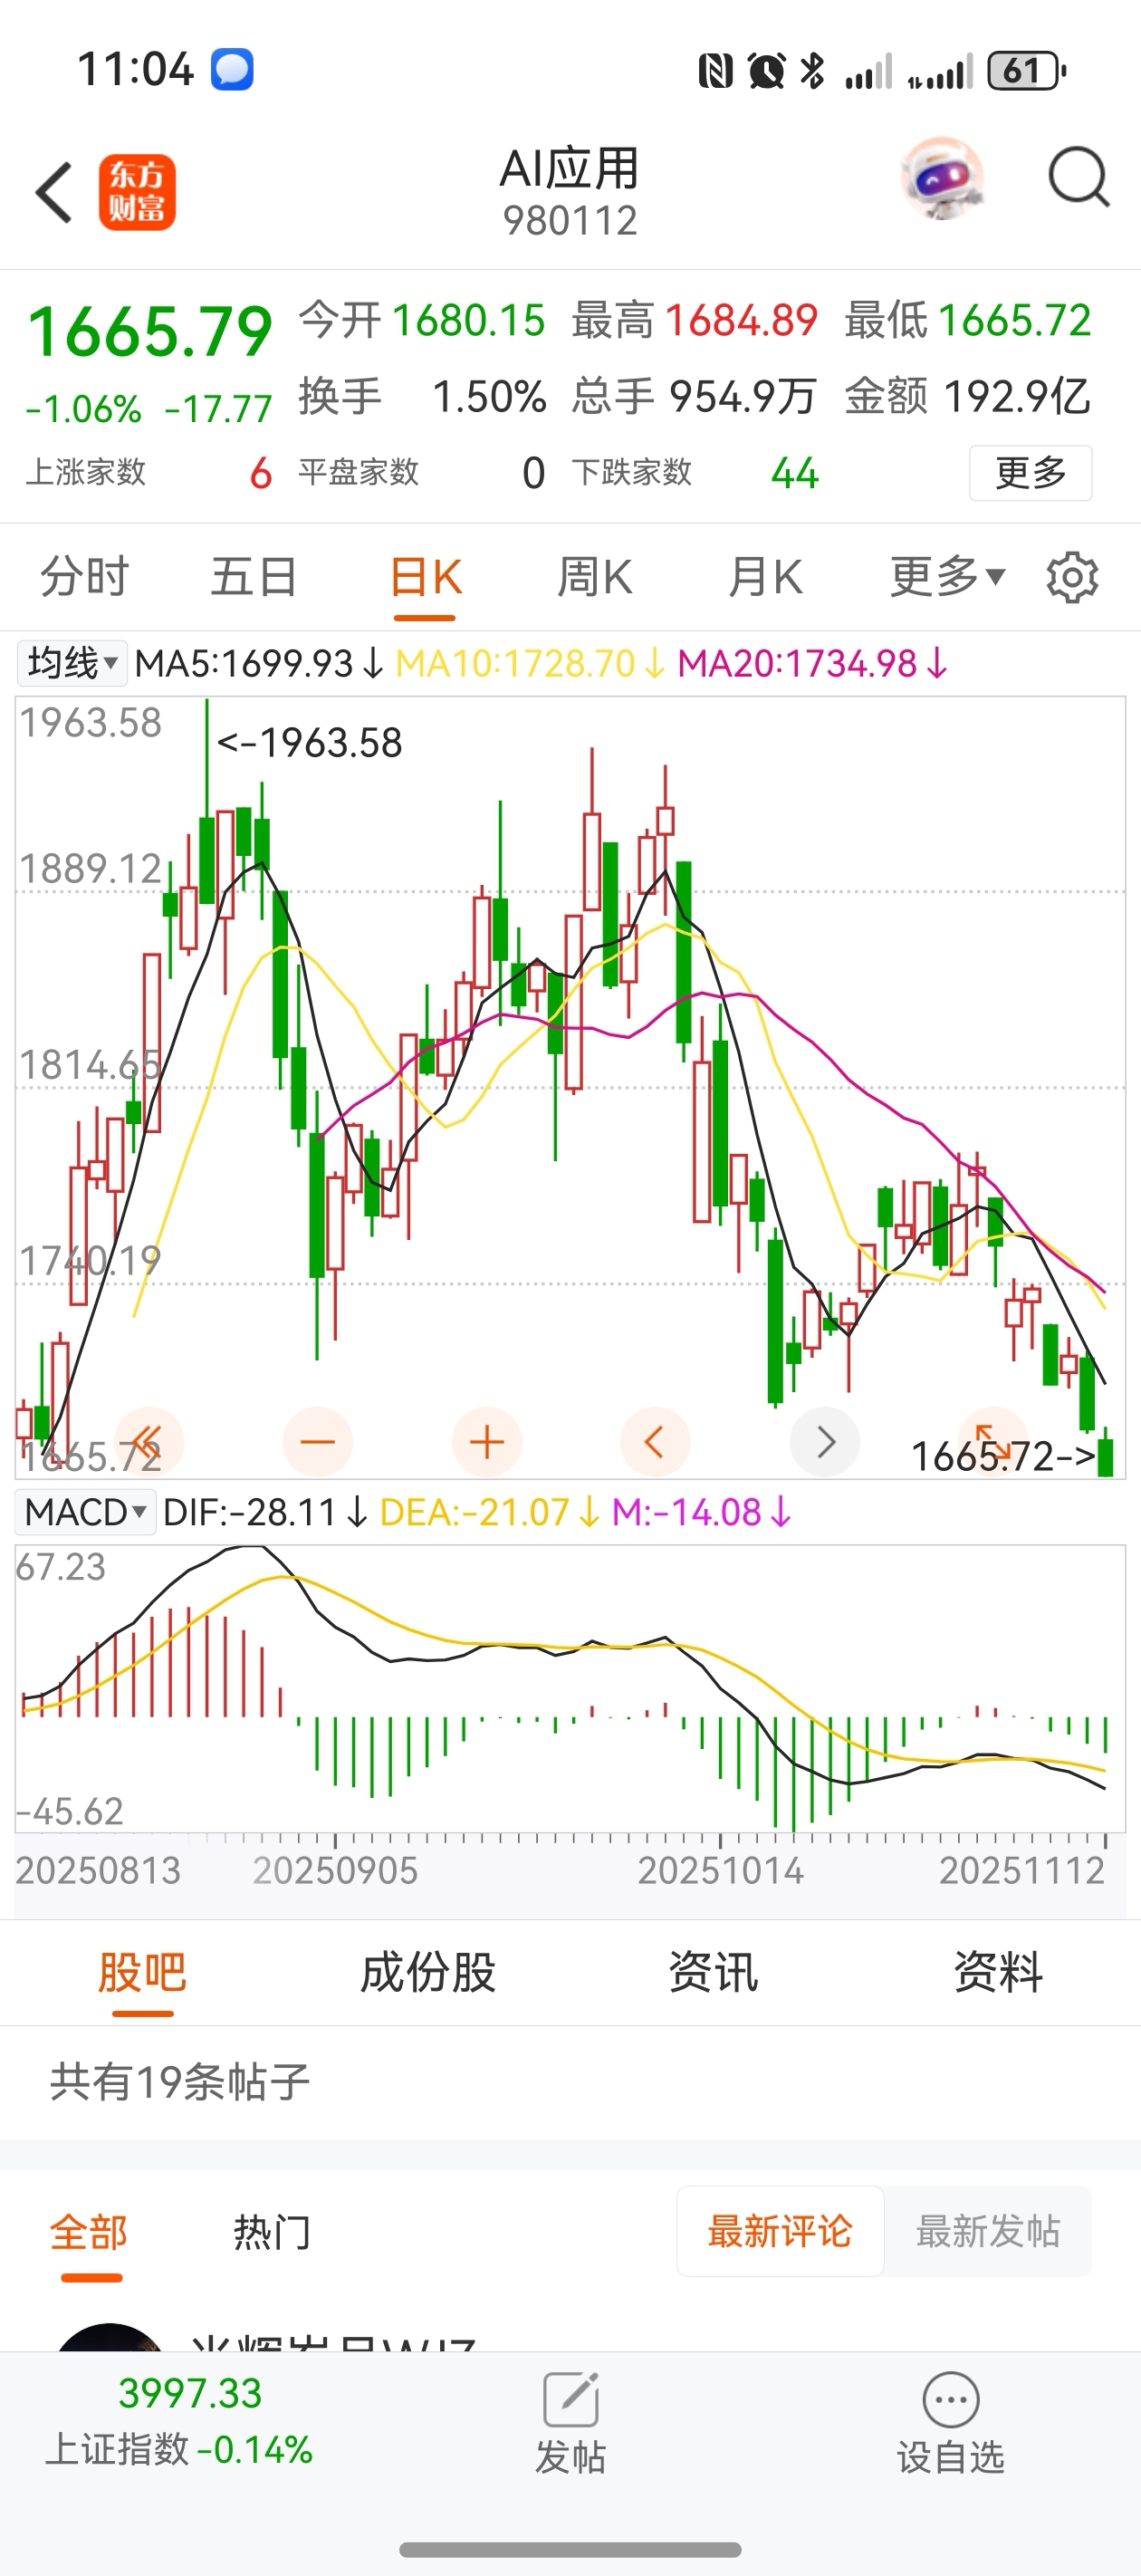
Task: Tap the DEA:-21.07 value
Action: click(x=490, y=1512)
